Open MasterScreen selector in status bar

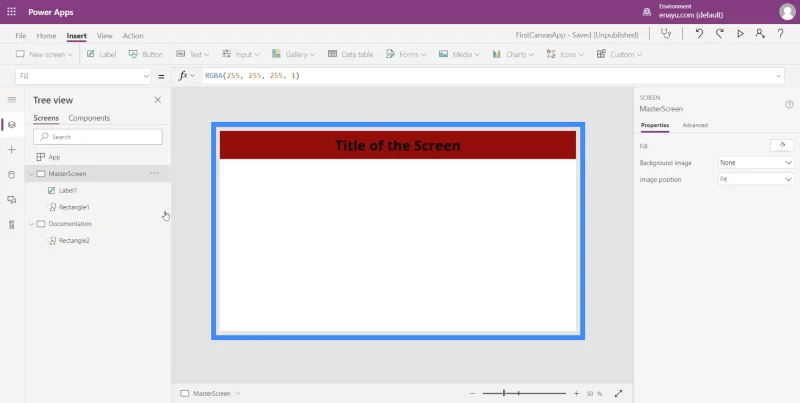pyautogui.click(x=211, y=393)
